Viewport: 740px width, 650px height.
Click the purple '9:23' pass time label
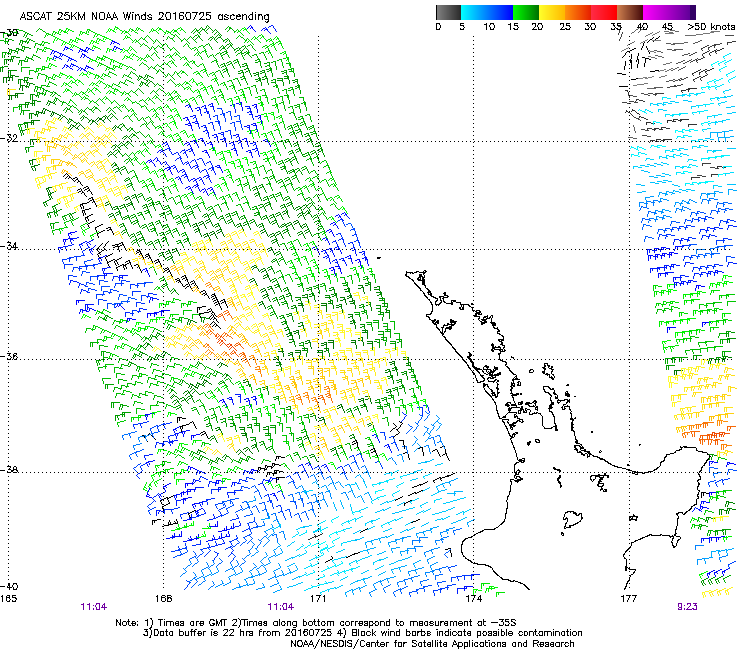[687, 607]
